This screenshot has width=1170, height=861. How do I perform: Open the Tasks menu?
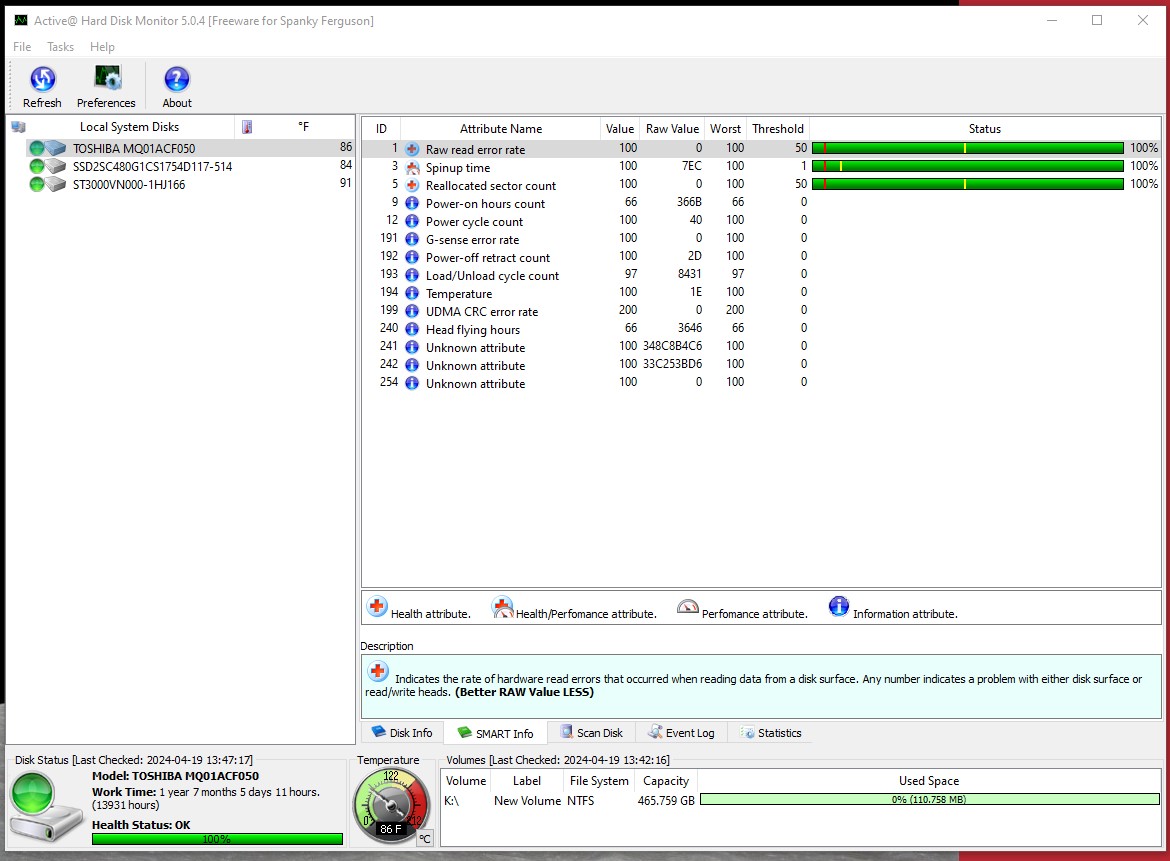tap(60, 47)
